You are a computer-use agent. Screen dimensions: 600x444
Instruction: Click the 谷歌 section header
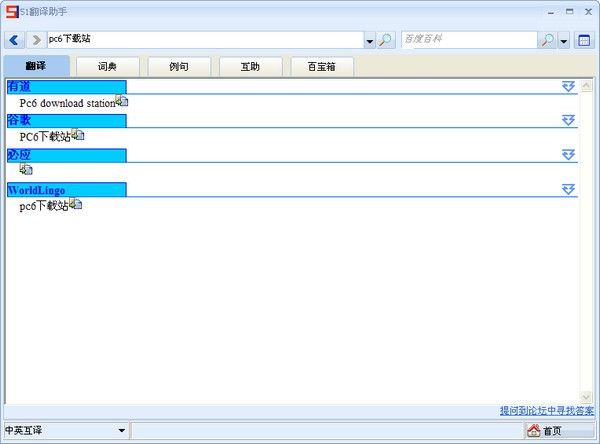[67, 121]
